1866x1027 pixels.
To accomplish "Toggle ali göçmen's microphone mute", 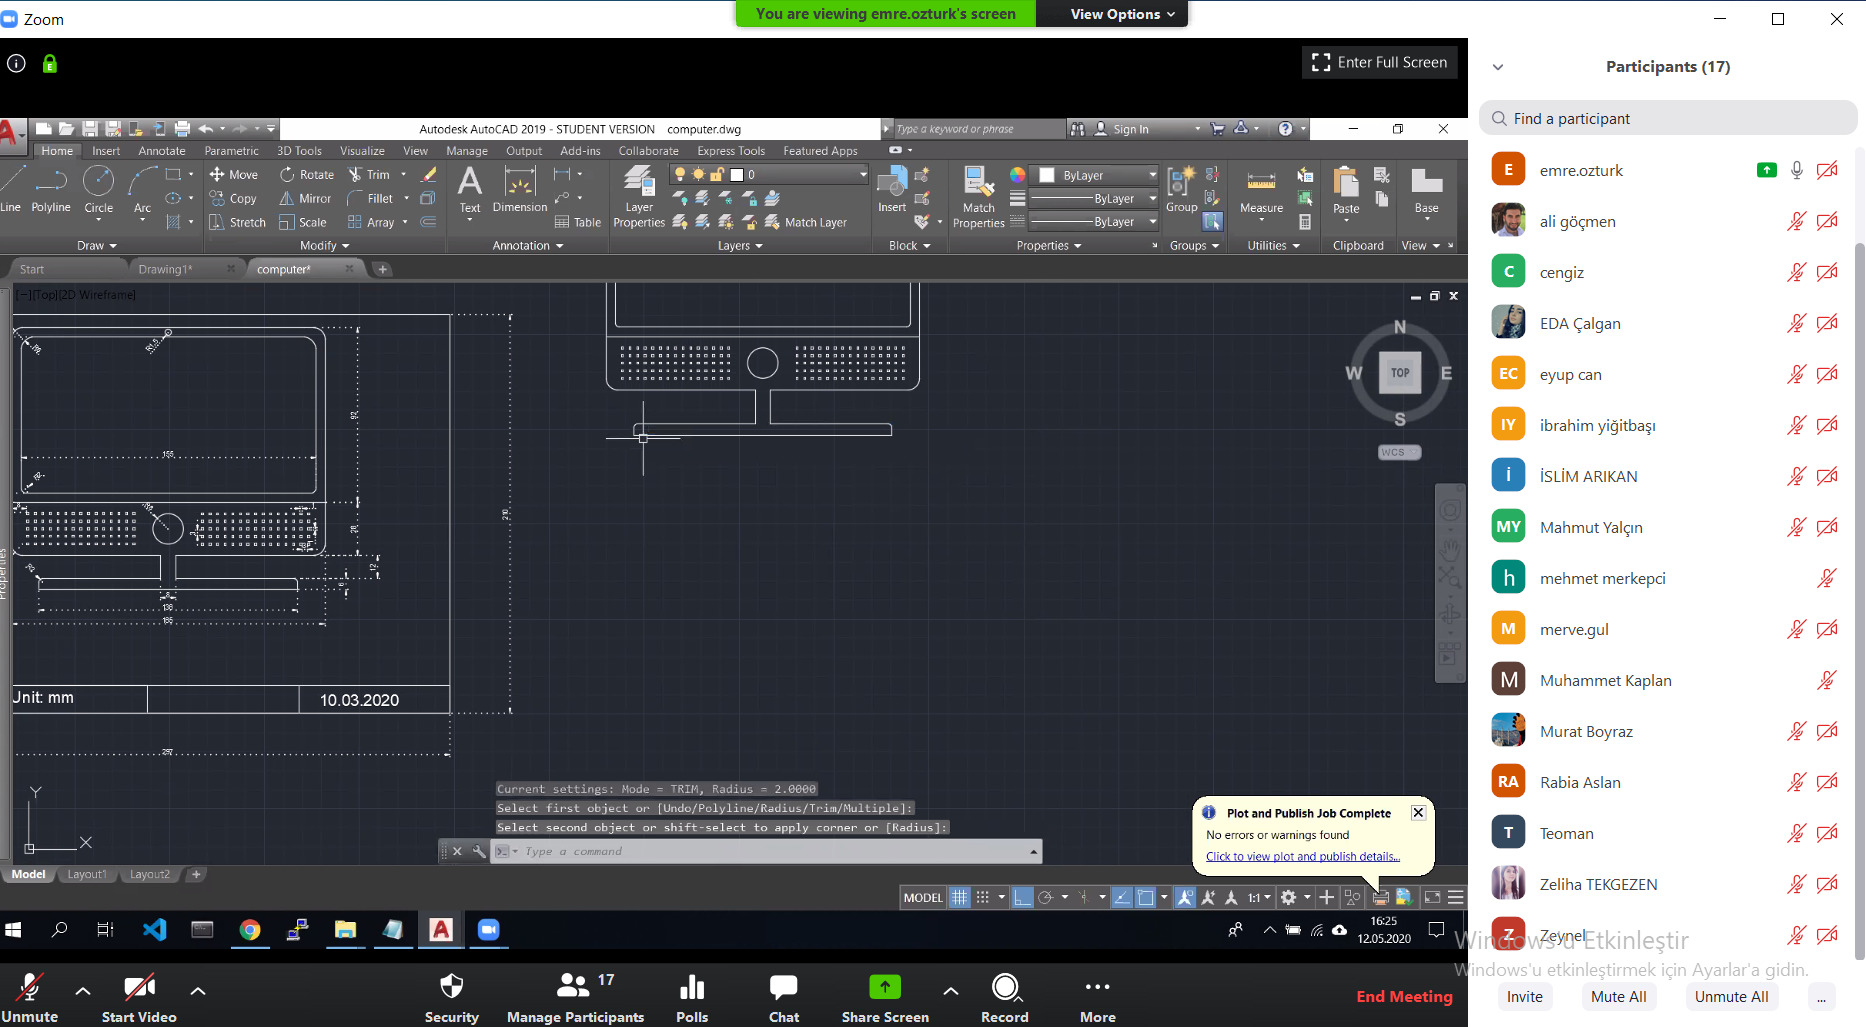I will 1797,221.
